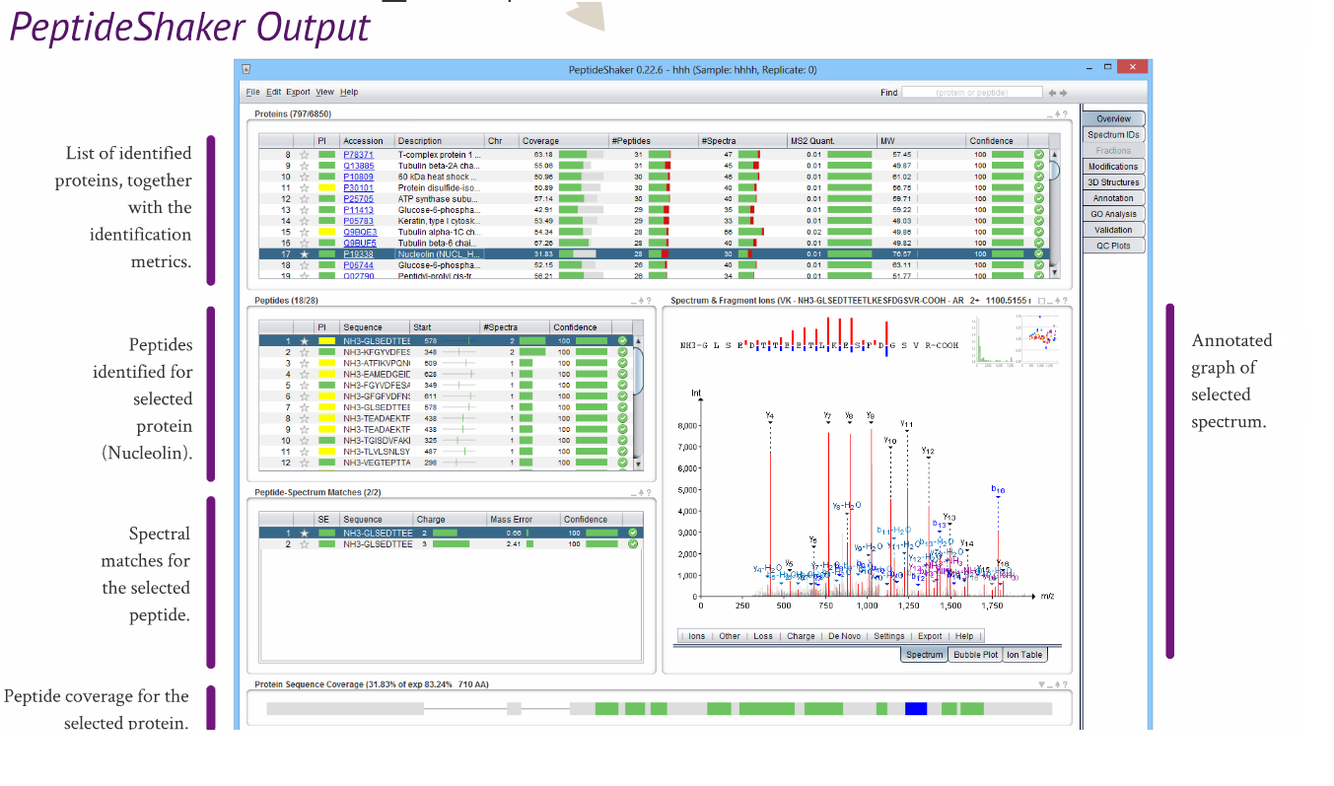Click the star on the P10809 row
The height and width of the screenshot is (786, 1334).
[x=304, y=177]
